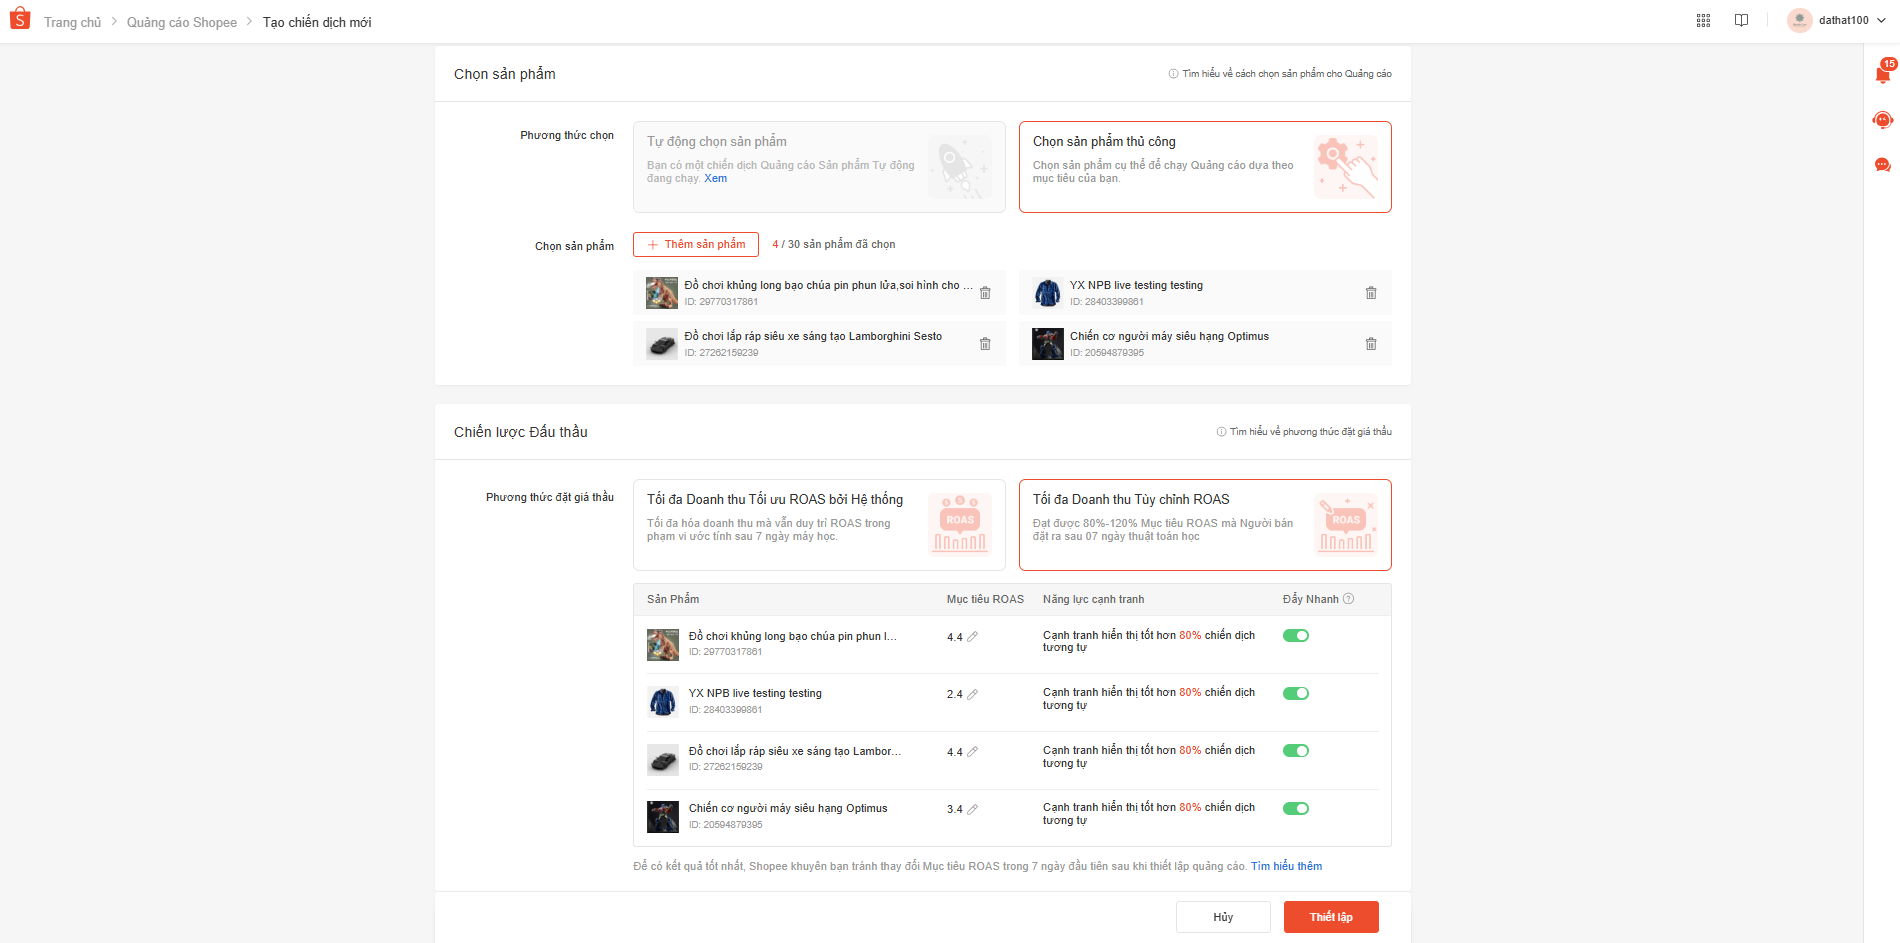Disable Đẩy Nhanh for YX NPB row
The image size is (1900, 943).
[x=1296, y=694]
